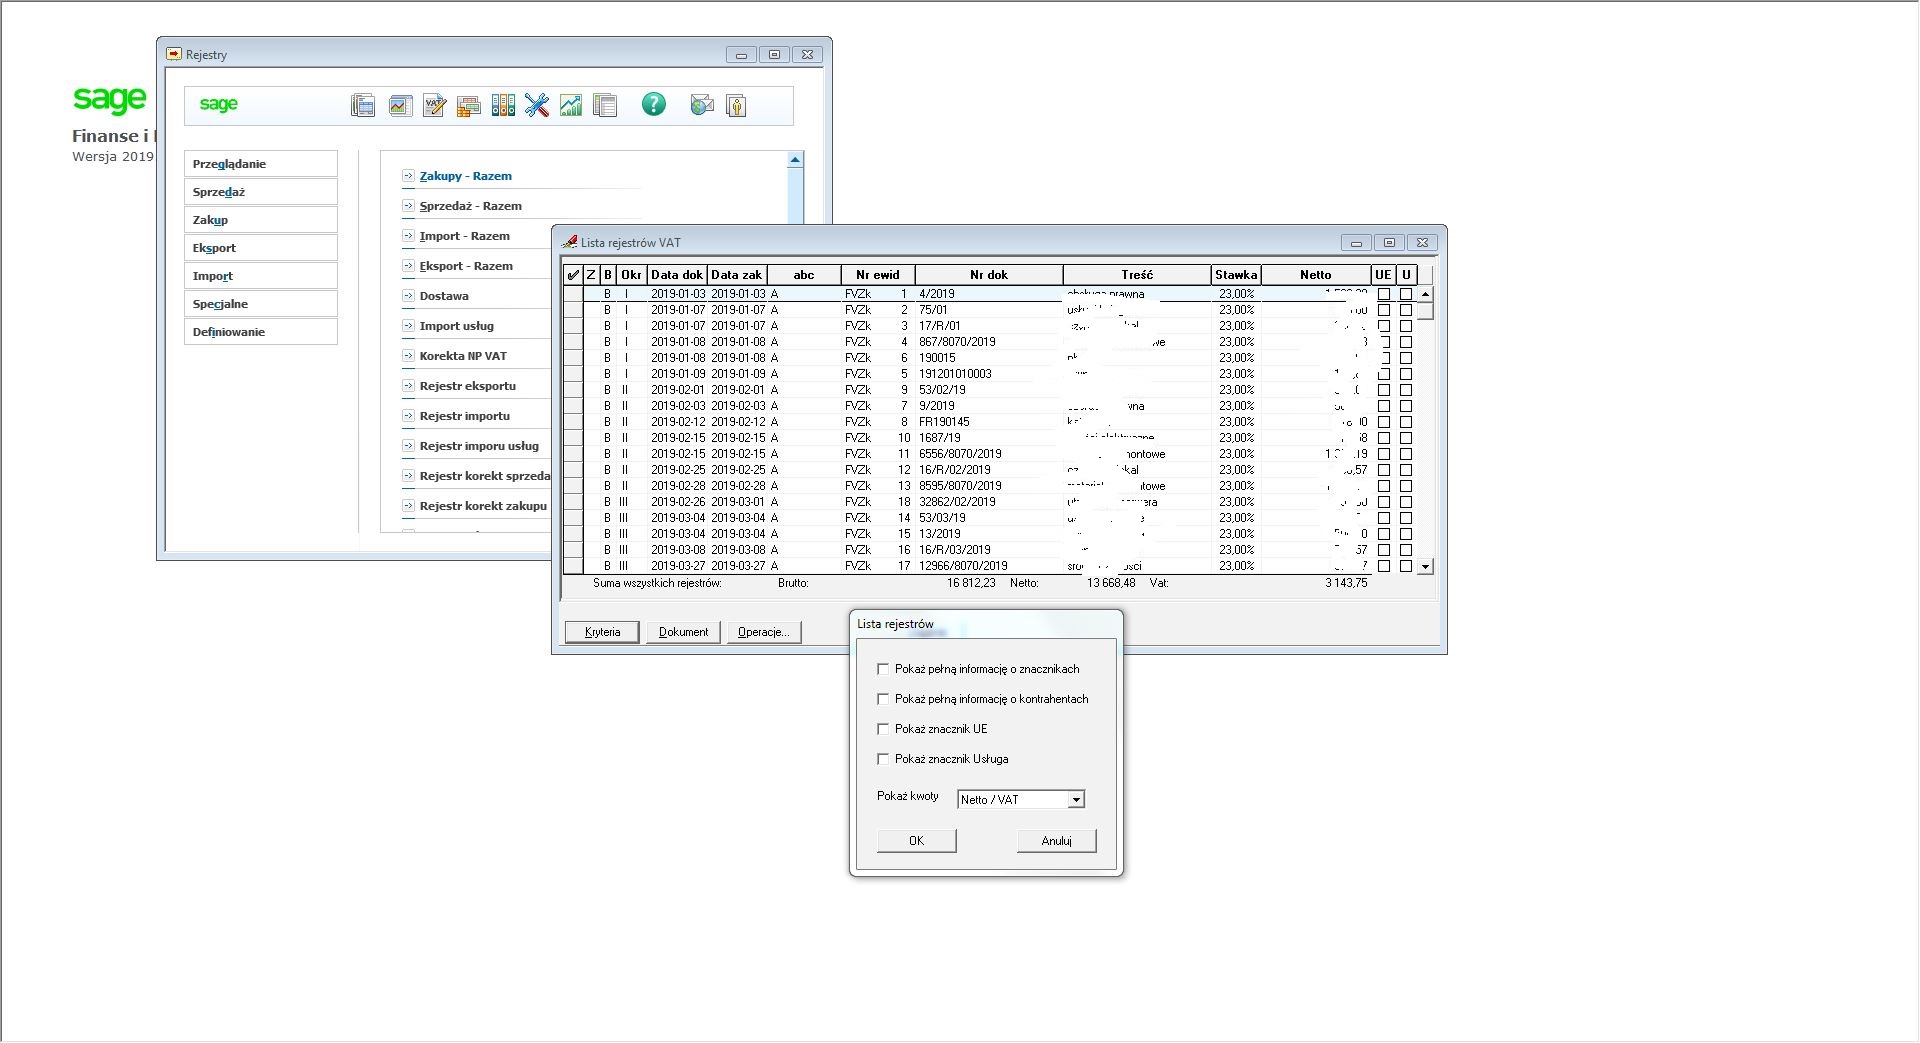Click the report sheets icon in toolbar
The height and width of the screenshot is (1043, 1920).
click(605, 105)
